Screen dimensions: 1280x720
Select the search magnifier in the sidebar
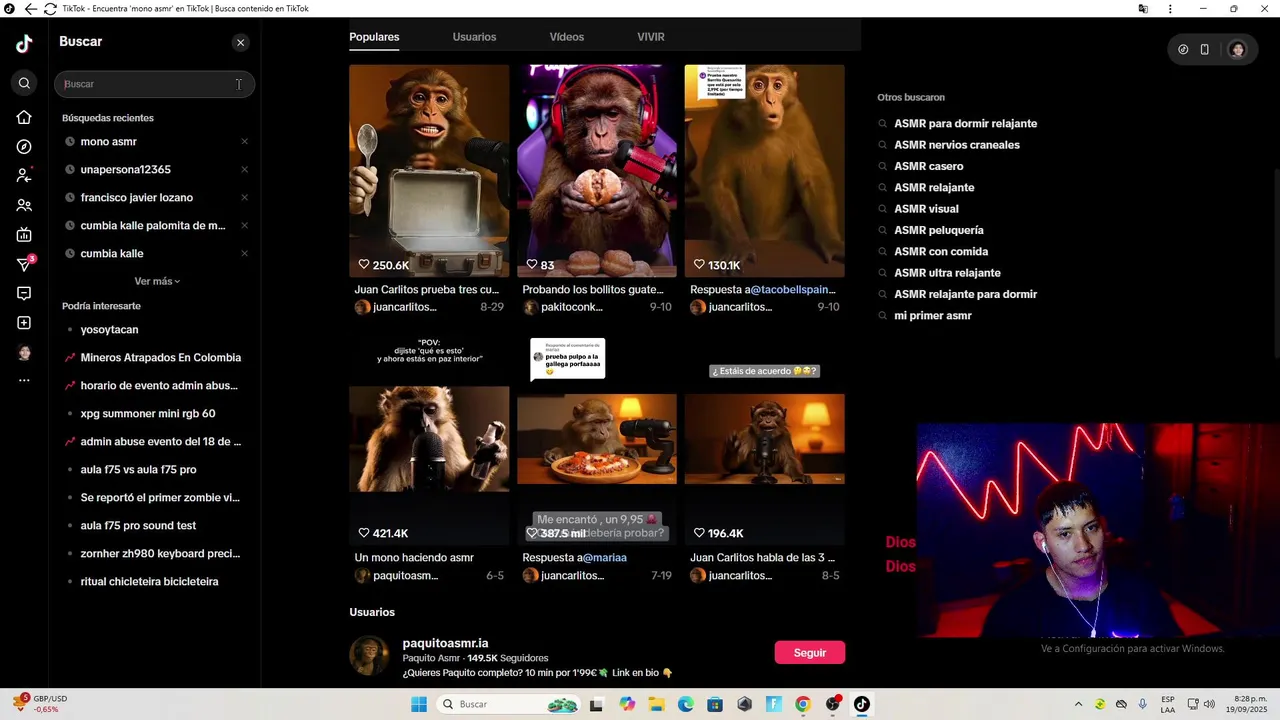tap(24, 83)
